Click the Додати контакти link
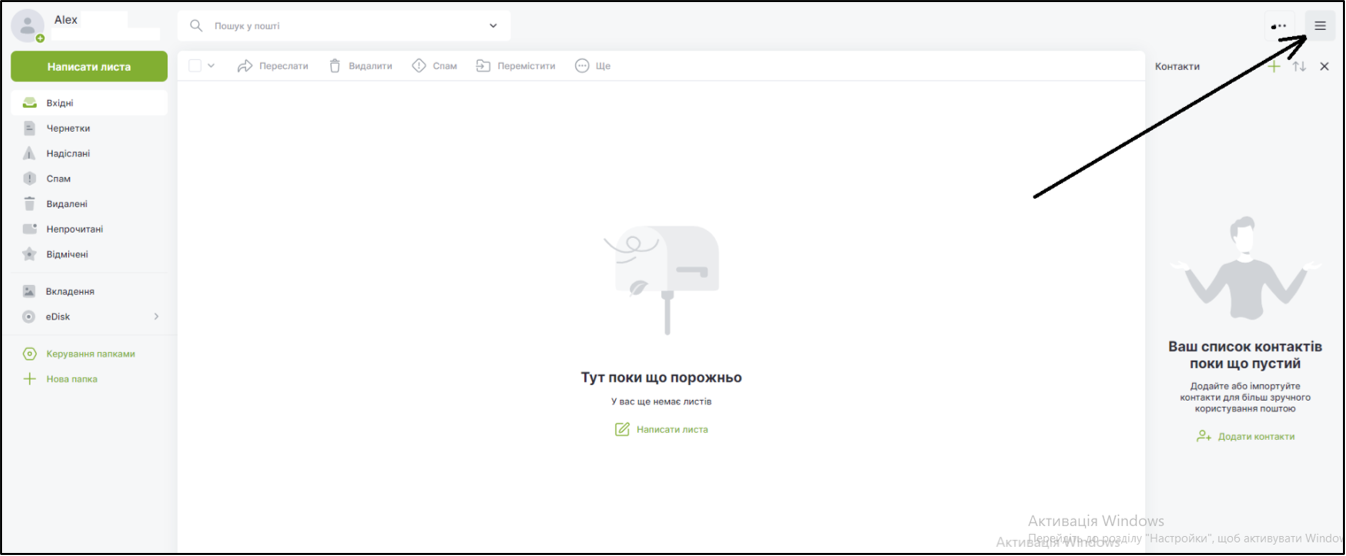1346x556 pixels. coord(1255,436)
